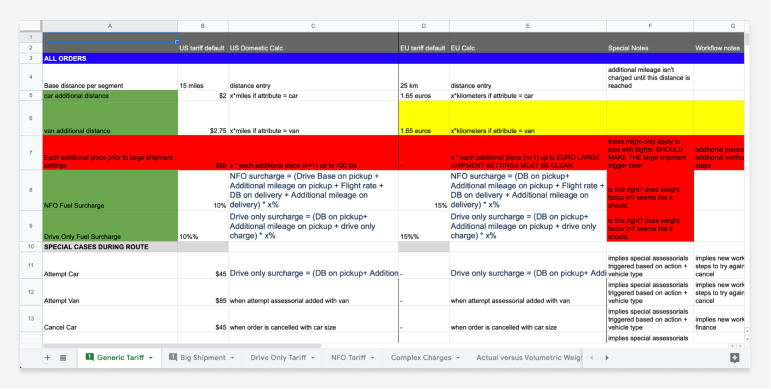This screenshot has width=771, height=389.
Task: Click the EU tariff default header cell
Action: click(x=423, y=48)
